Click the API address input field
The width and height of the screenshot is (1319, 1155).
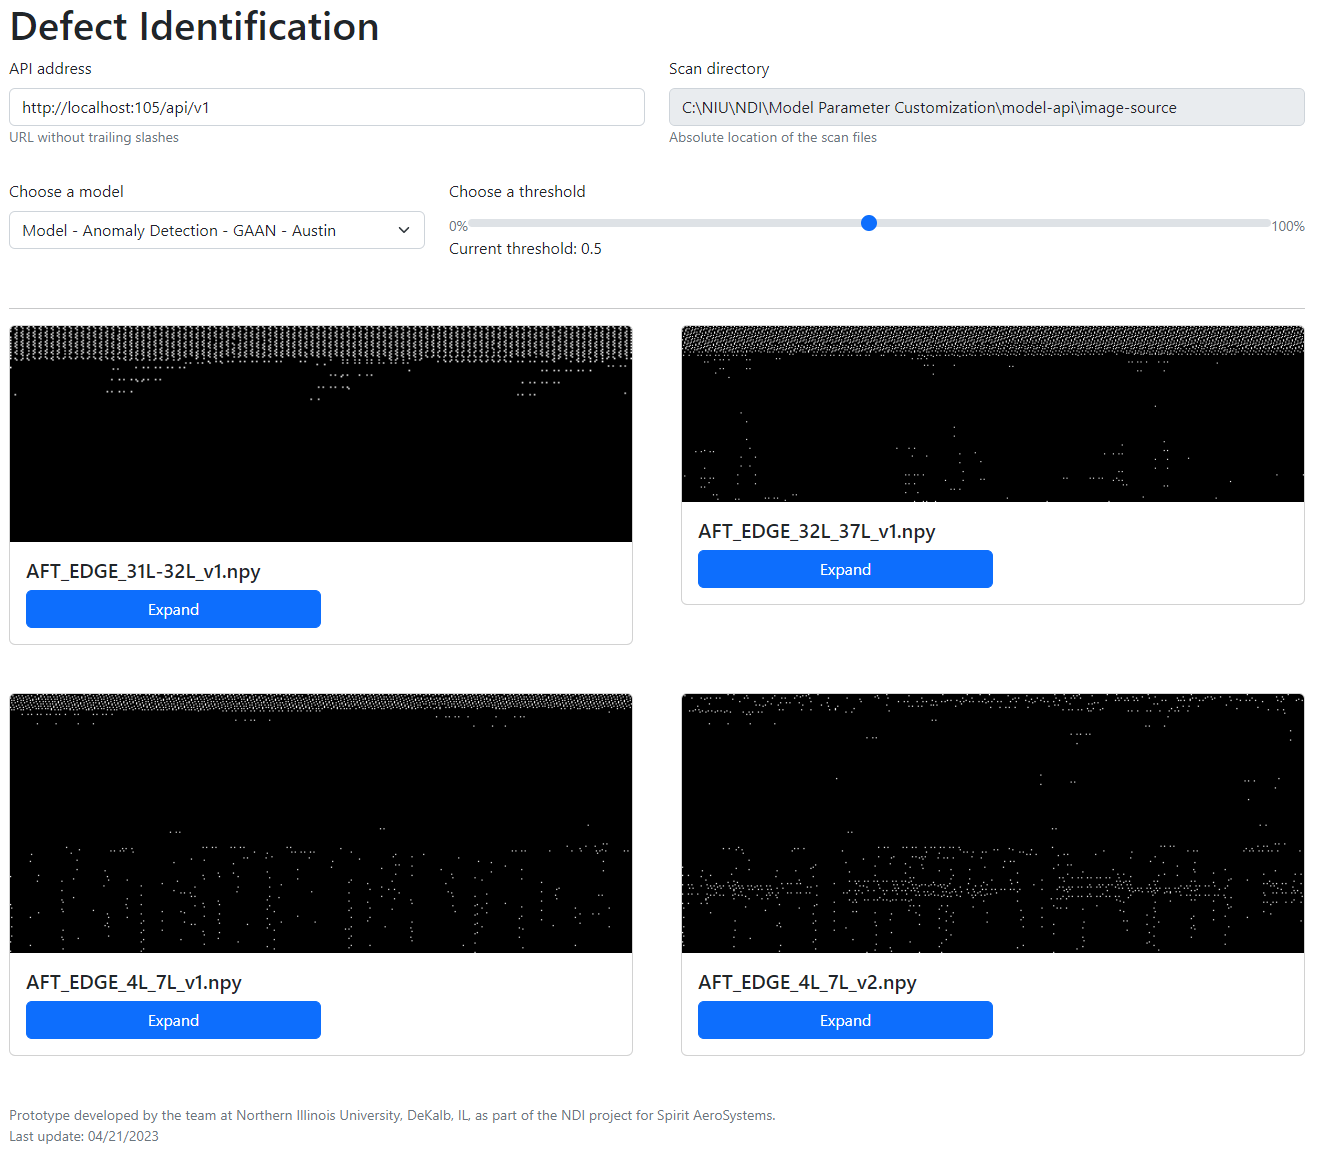pyautogui.click(x=326, y=107)
